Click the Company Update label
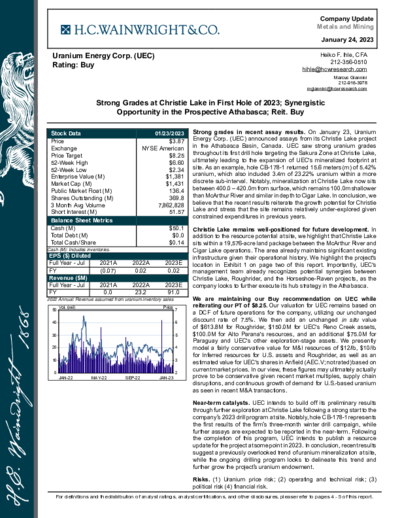This screenshot has width=400, height=518. 347,19
